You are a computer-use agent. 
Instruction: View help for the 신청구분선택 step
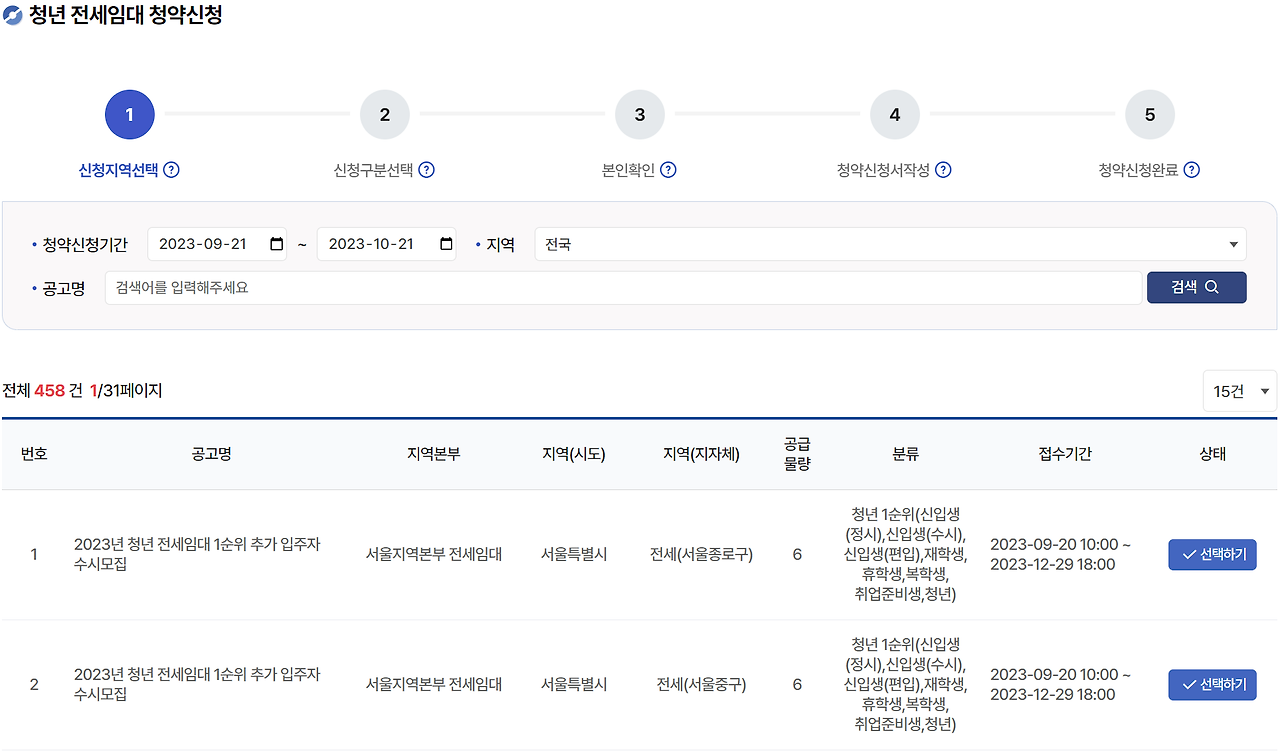(x=427, y=170)
